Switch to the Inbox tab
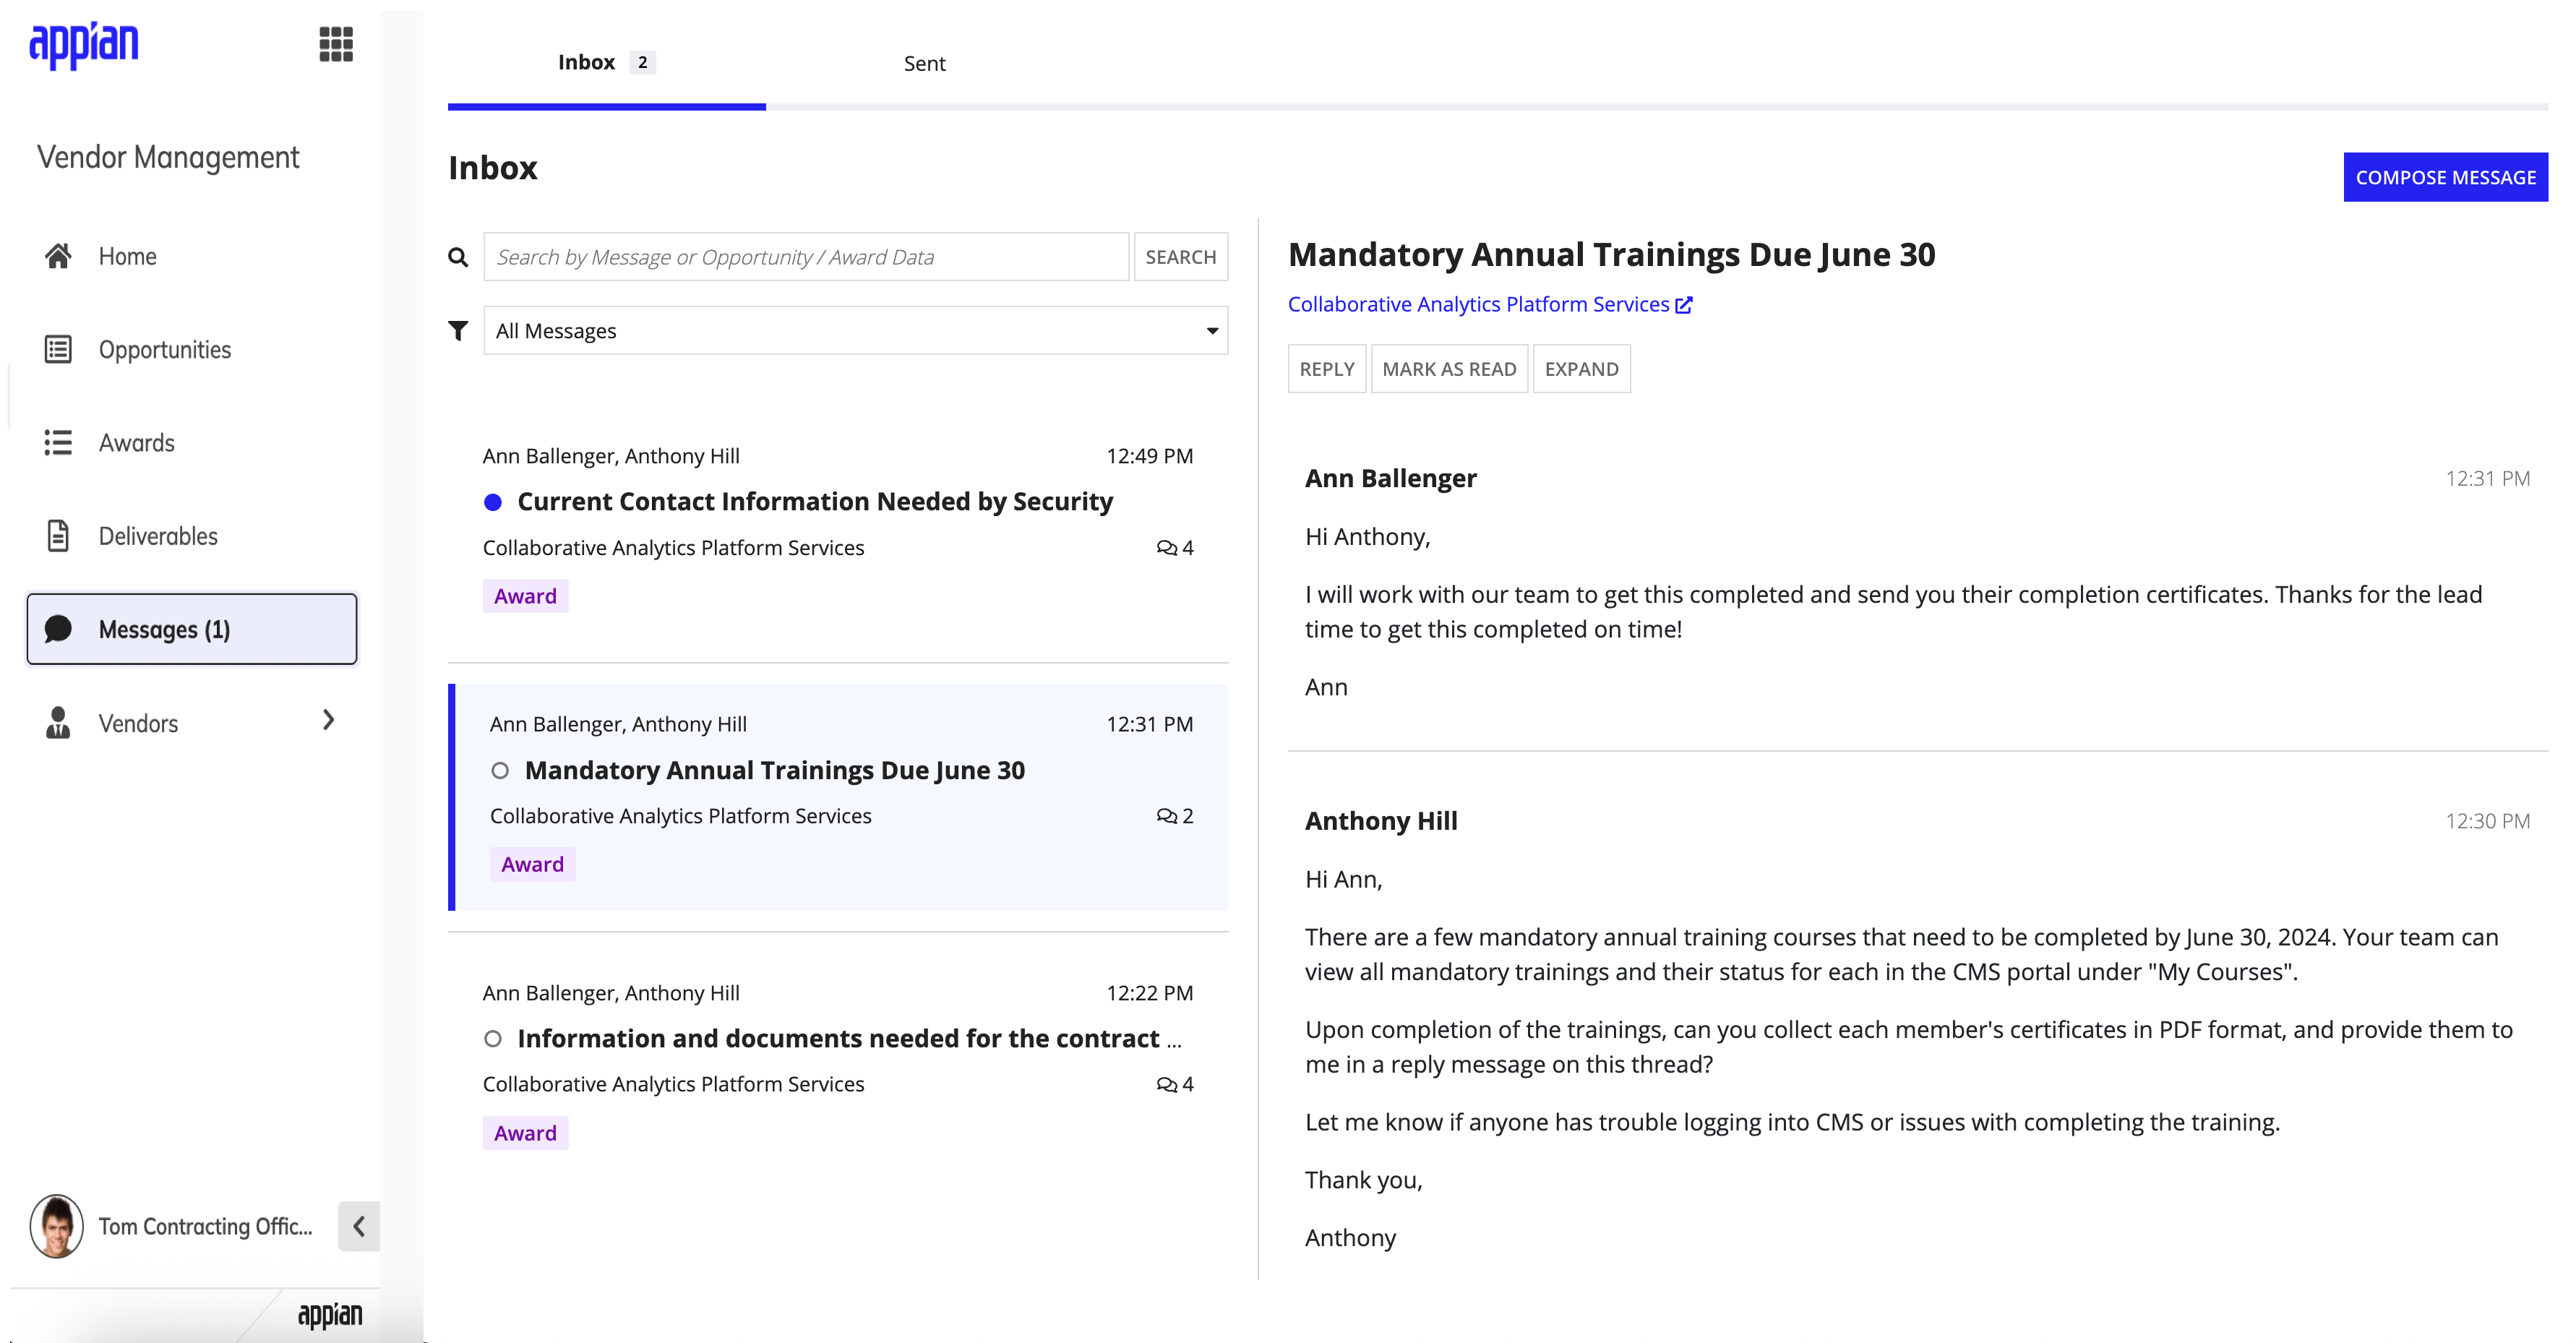The width and height of the screenshot is (2576, 1343). (606, 62)
